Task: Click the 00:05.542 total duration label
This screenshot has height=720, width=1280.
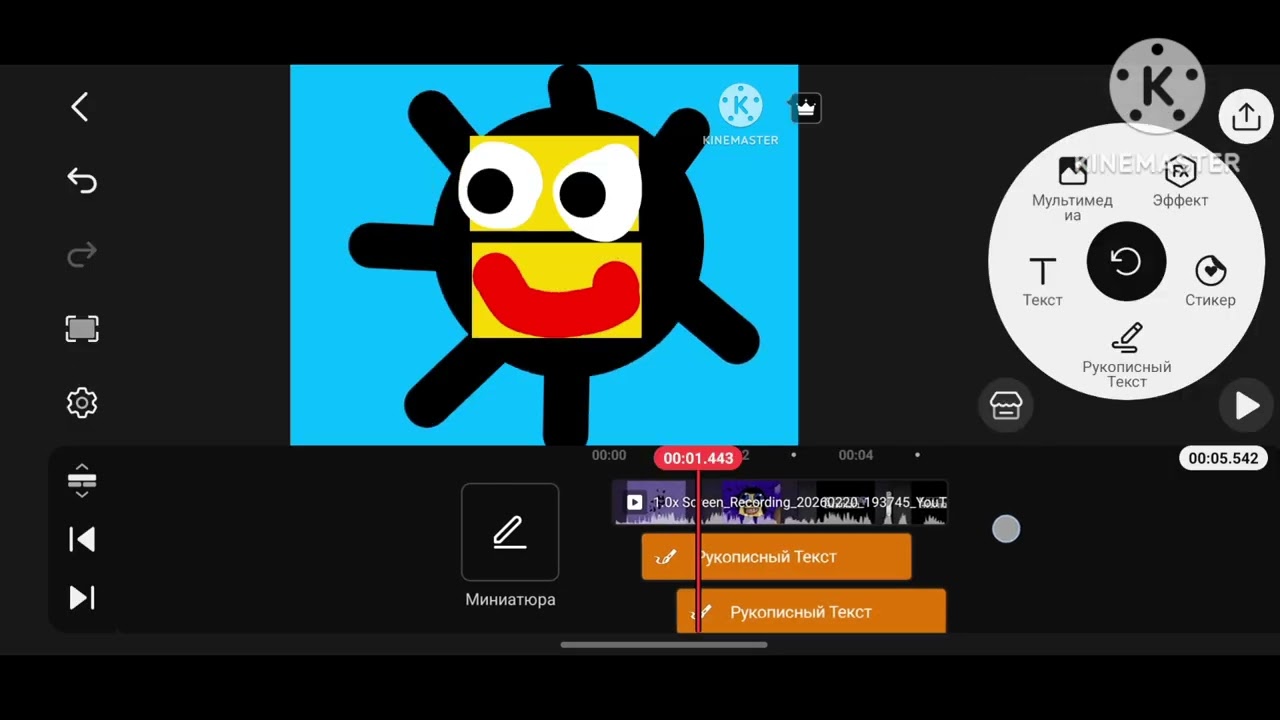Action: [1223, 458]
